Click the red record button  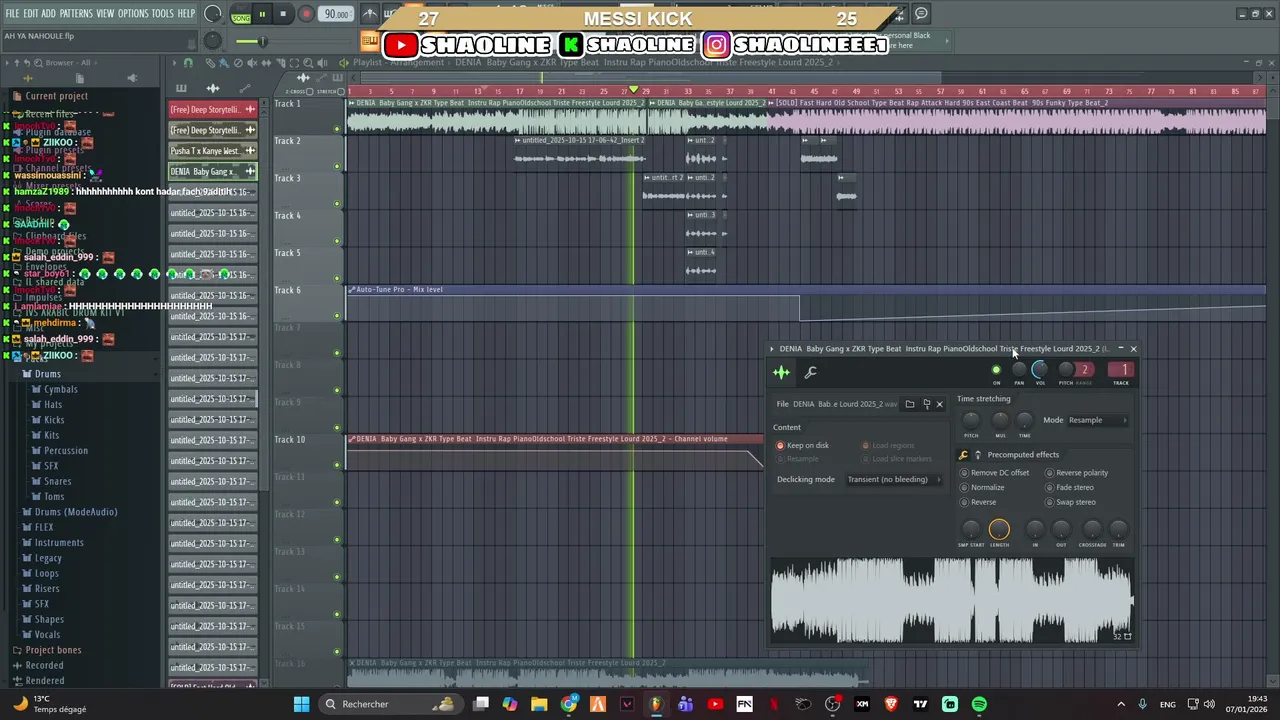tap(305, 14)
